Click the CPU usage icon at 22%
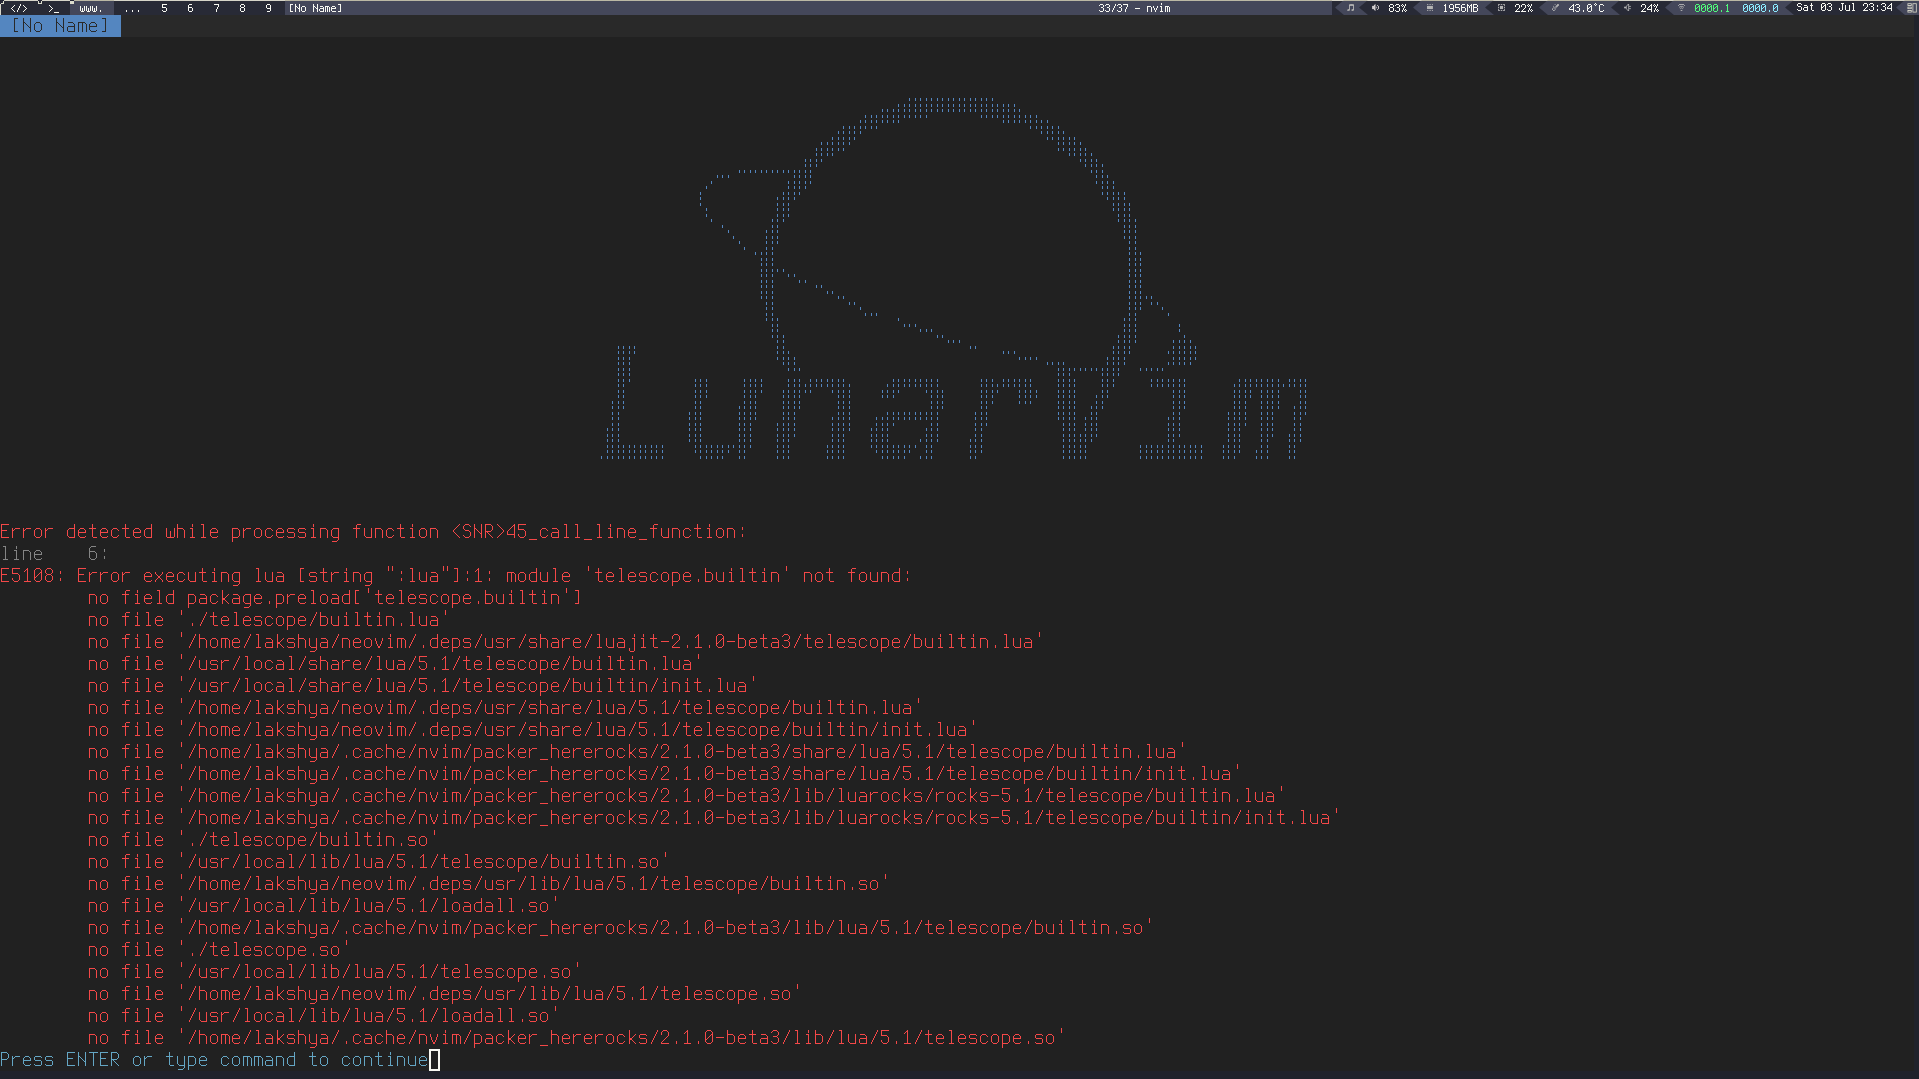Image resolution: width=1919 pixels, height=1079 pixels. pos(1503,8)
